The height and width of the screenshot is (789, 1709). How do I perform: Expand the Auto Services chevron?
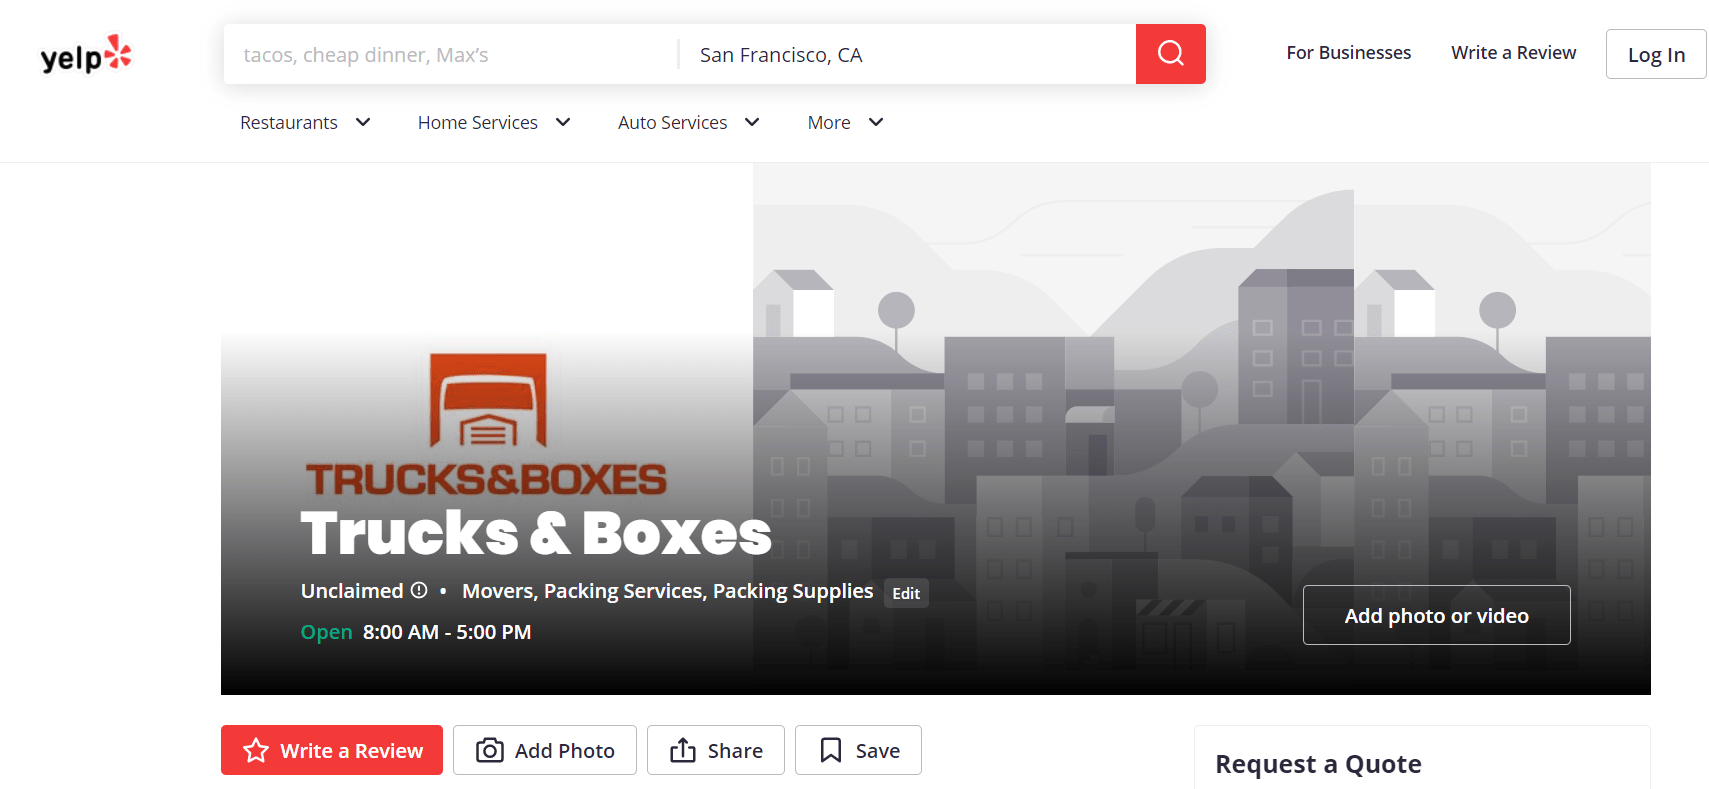tap(753, 122)
